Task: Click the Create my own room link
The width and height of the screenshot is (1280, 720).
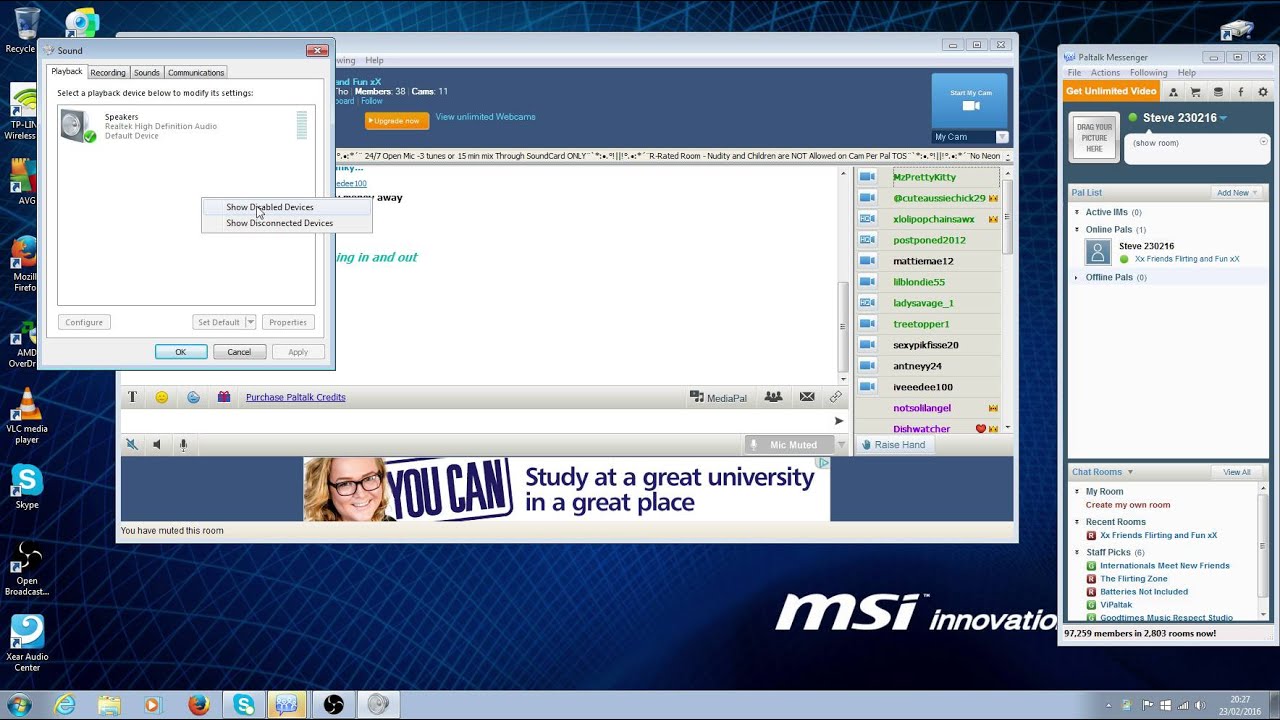Action: click(1128, 505)
